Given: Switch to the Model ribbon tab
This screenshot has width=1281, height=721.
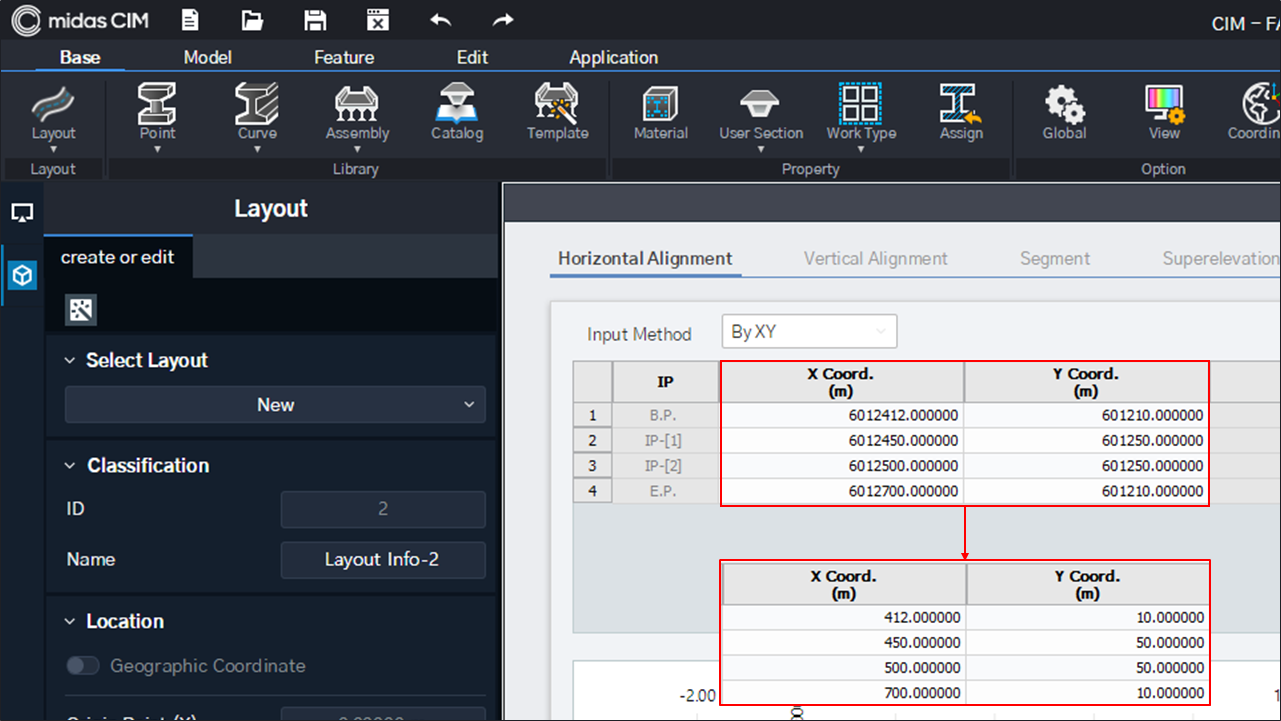Looking at the screenshot, I should coord(208,57).
